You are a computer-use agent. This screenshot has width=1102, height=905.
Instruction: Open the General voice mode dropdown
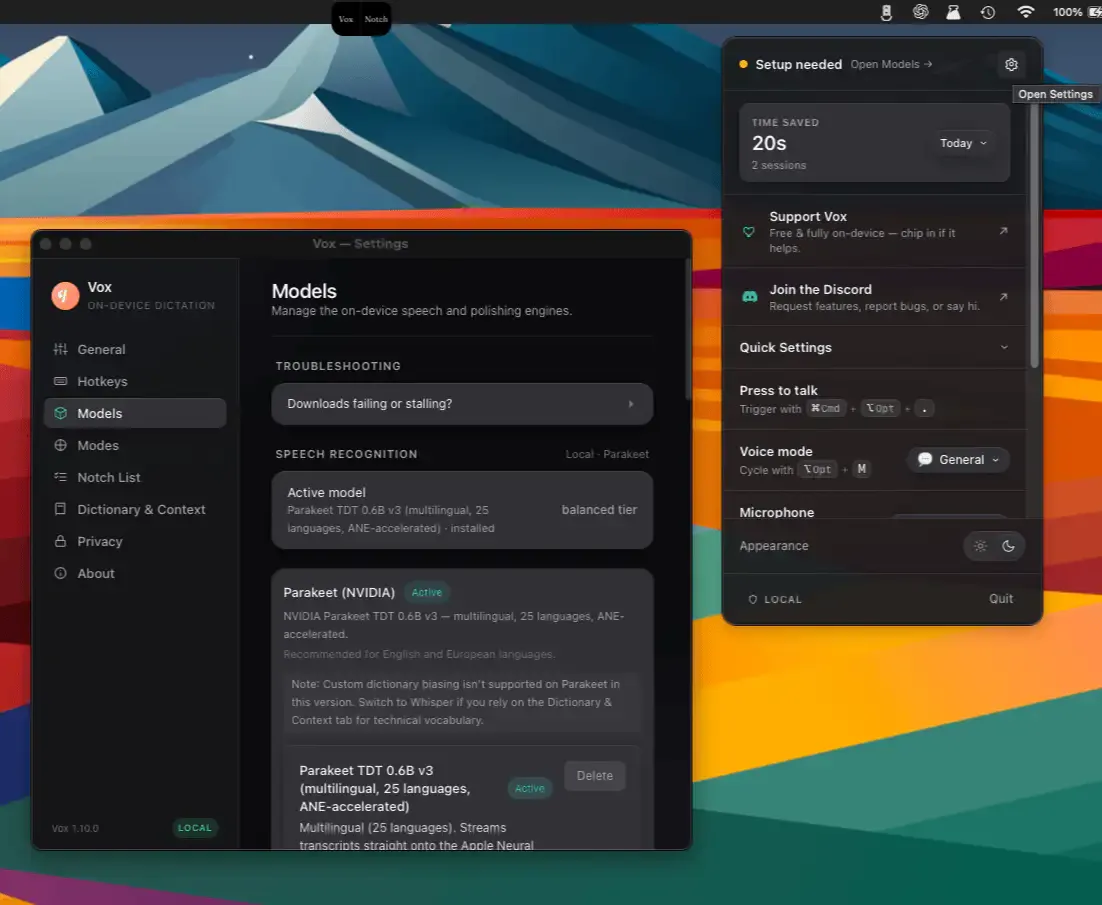pyautogui.click(x=959, y=460)
